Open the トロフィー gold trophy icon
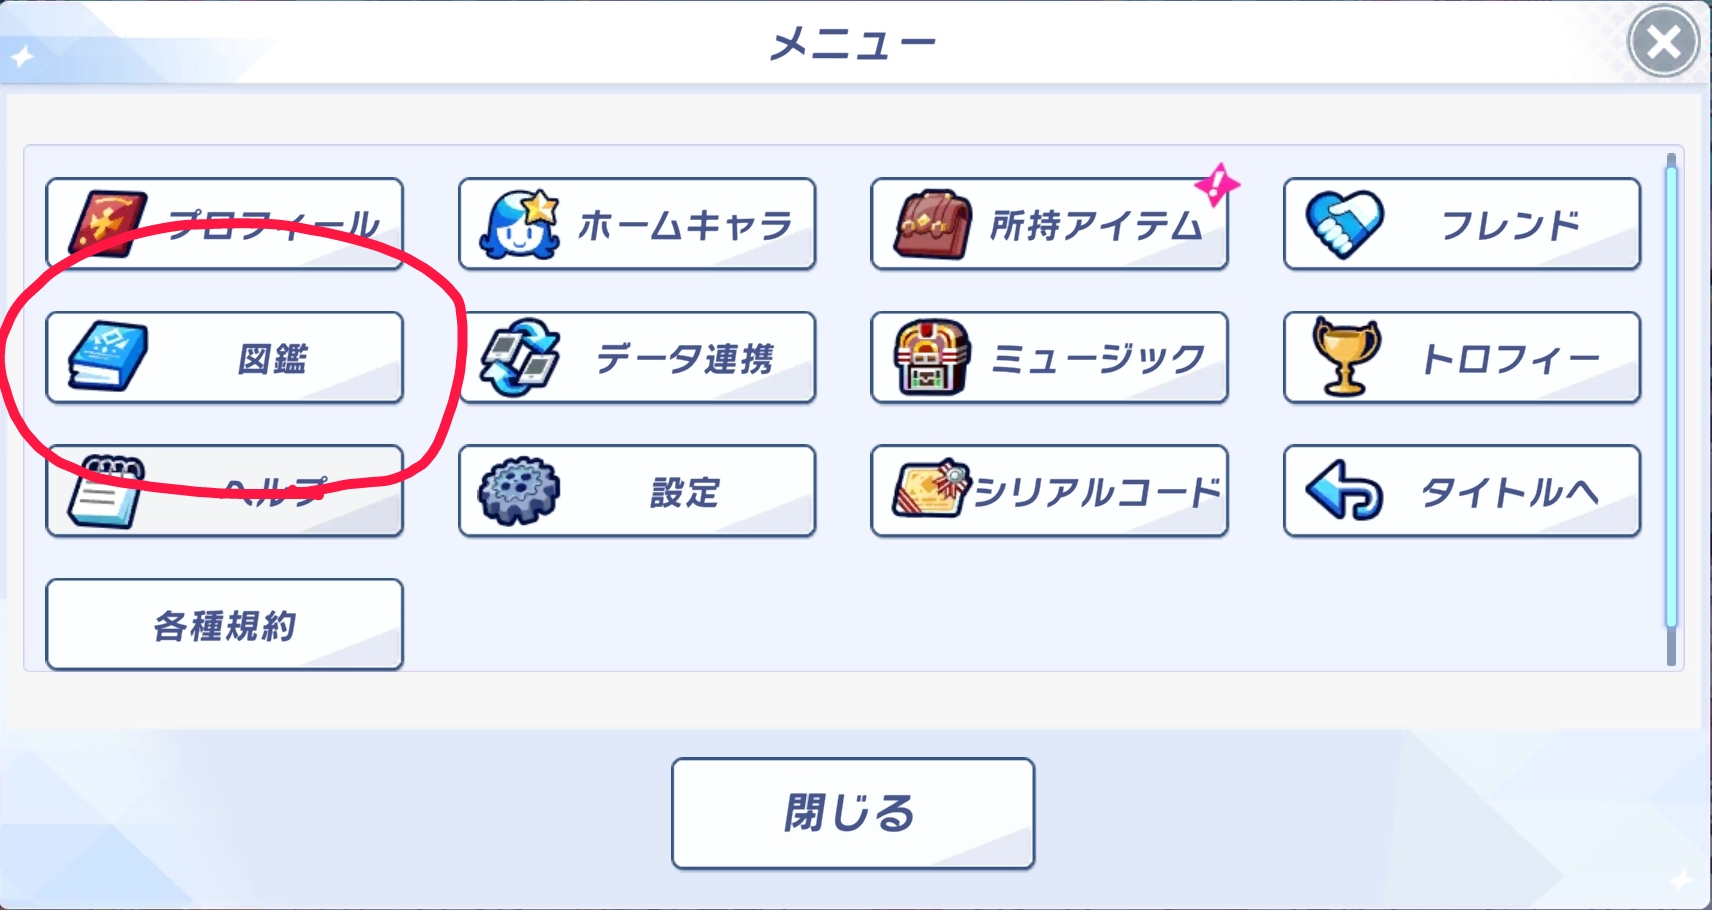The height and width of the screenshot is (910, 1712). point(1345,357)
